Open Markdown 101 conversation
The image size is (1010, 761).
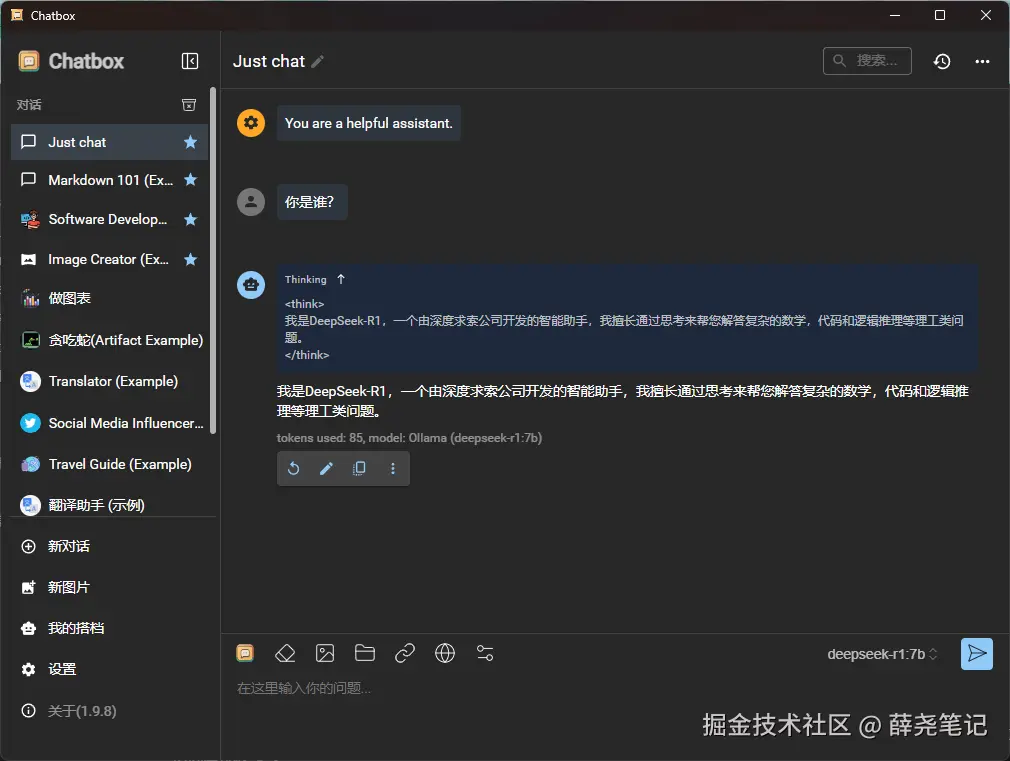pos(110,180)
